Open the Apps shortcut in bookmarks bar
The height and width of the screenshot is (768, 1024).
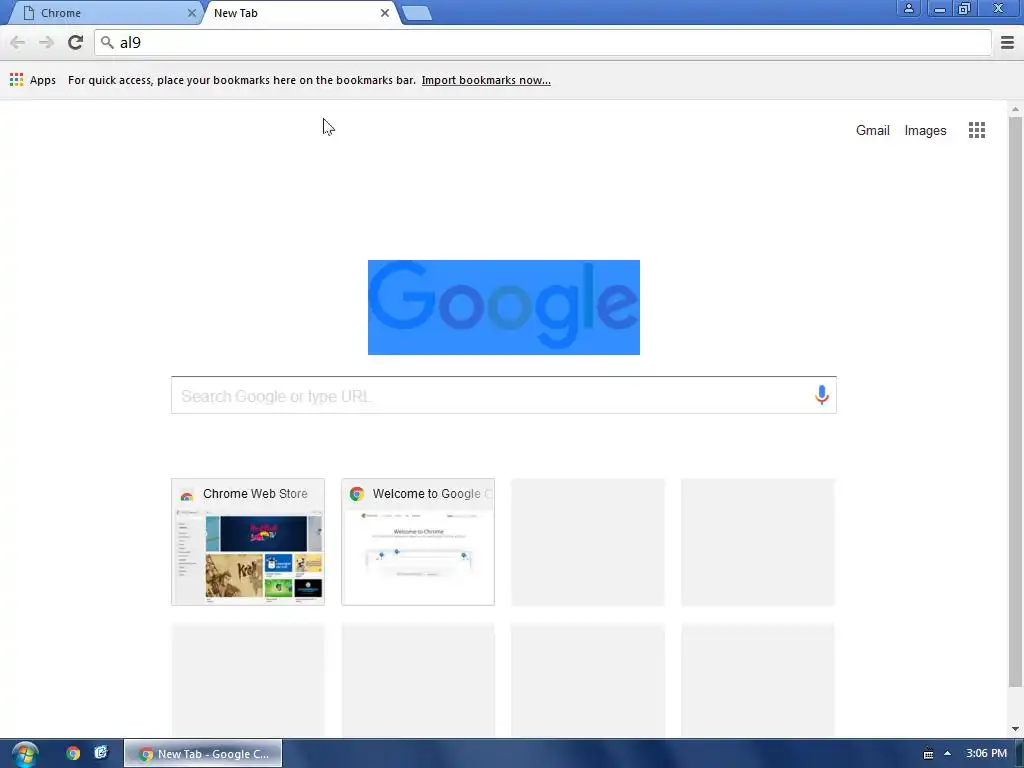(33, 80)
